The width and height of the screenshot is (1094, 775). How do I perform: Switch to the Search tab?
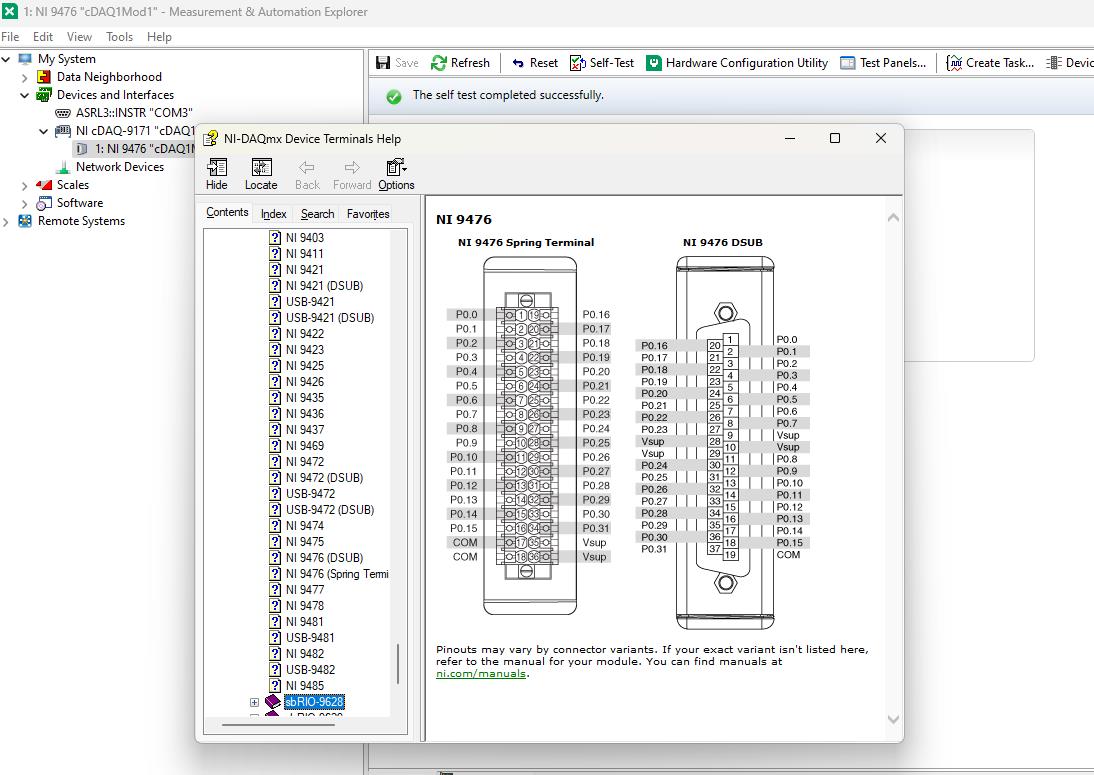pyautogui.click(x=317, y=214)
